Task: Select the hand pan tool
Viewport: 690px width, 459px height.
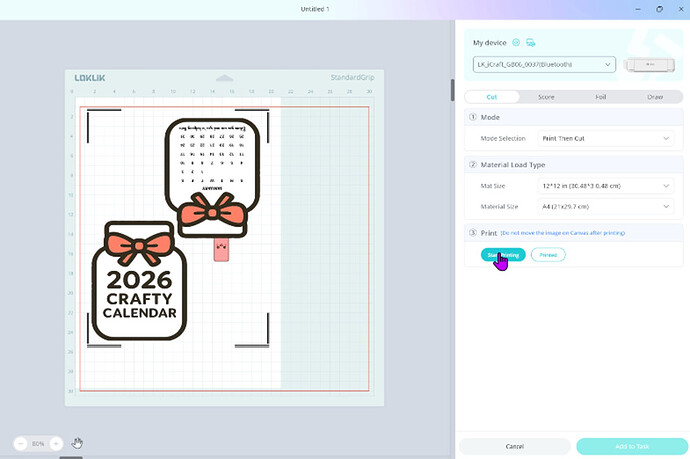Action: pyautogui.click(x=78, y=443)
